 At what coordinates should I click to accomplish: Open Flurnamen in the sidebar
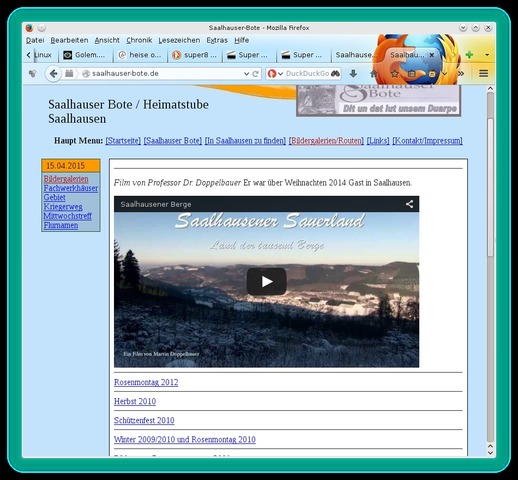point(61,225)
